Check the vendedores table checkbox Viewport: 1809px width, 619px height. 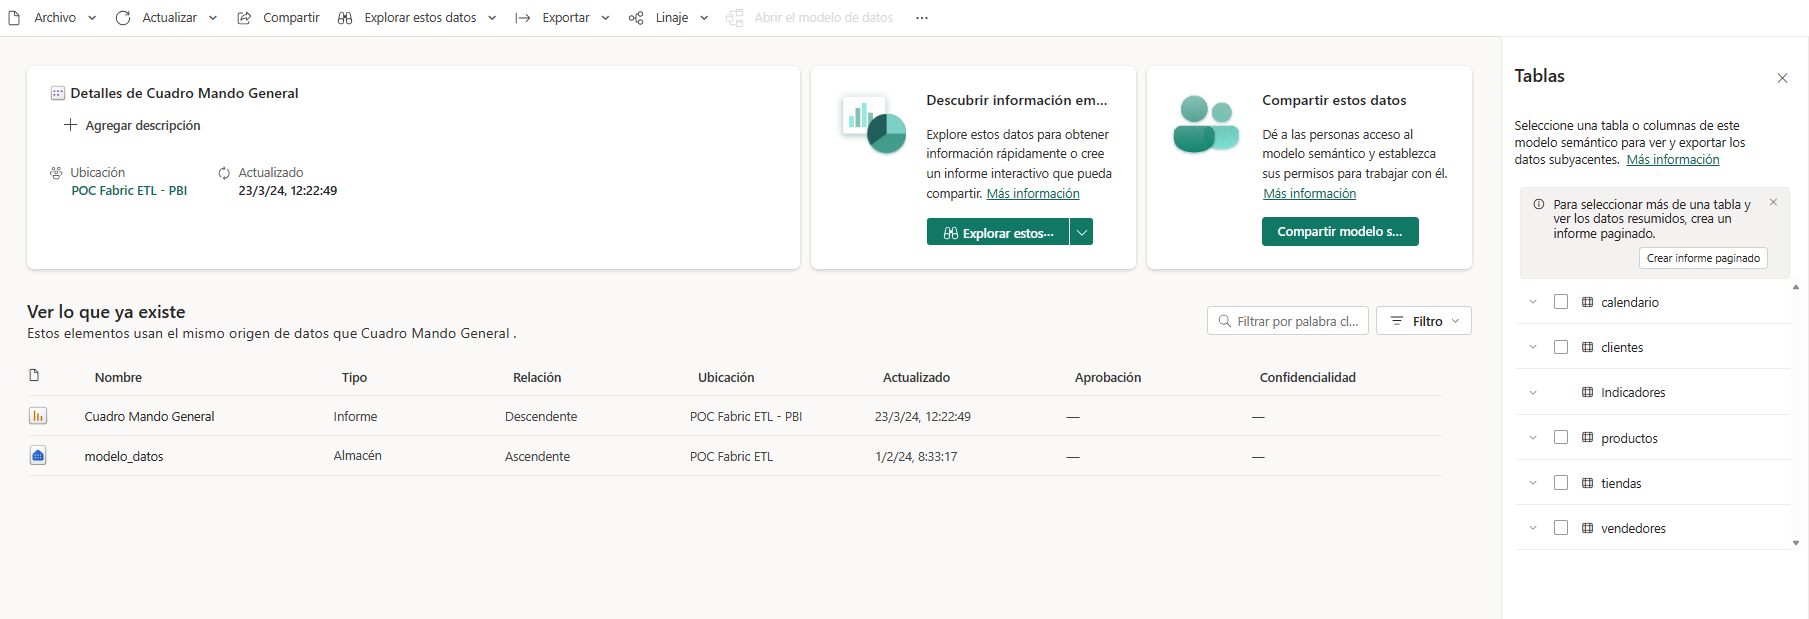(x=1561, y=528)
